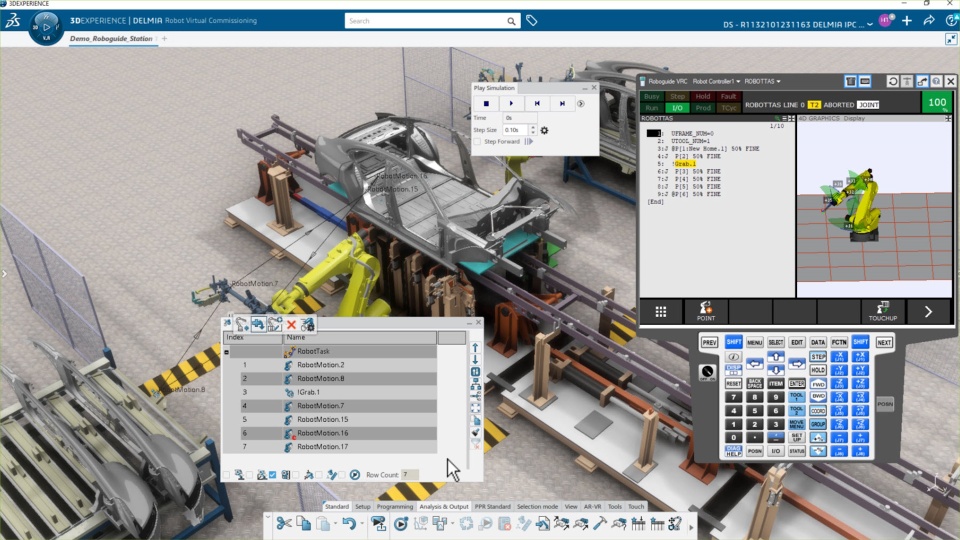Switch to the Analysis & Output tab
960x540 pixels.
(x=444, y=506)
